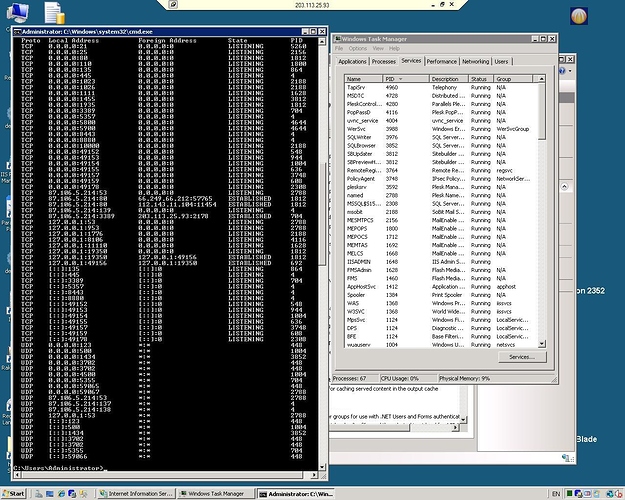Sort by Status column header
The width and height of the screenshot is (625, 500).
coord(481,79)
